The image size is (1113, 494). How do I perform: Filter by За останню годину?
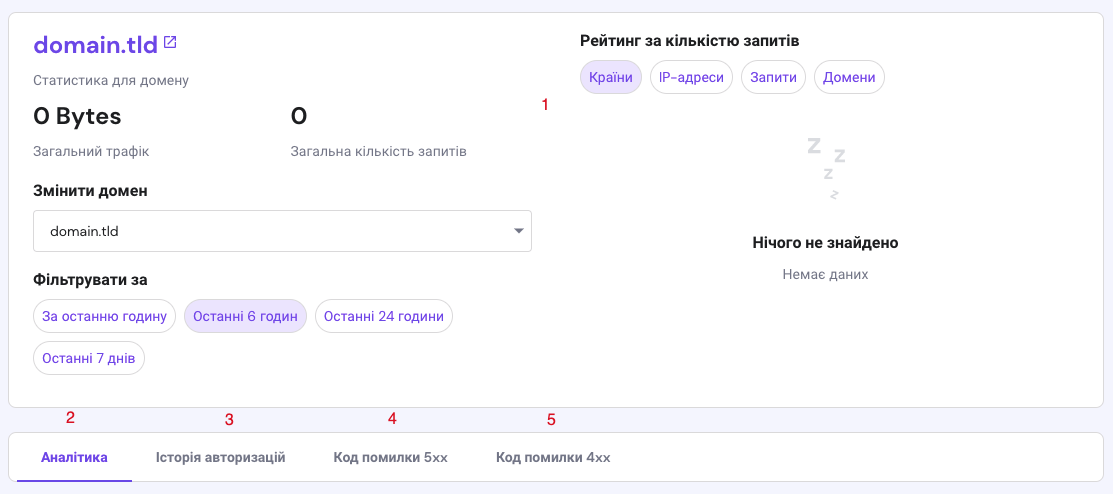coord(104,316)
